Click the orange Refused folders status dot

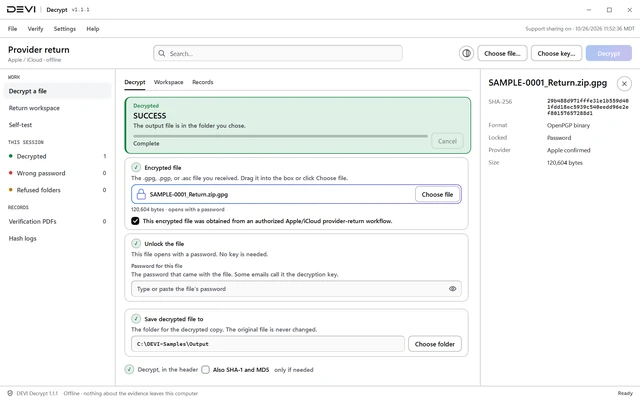point(11,190)
